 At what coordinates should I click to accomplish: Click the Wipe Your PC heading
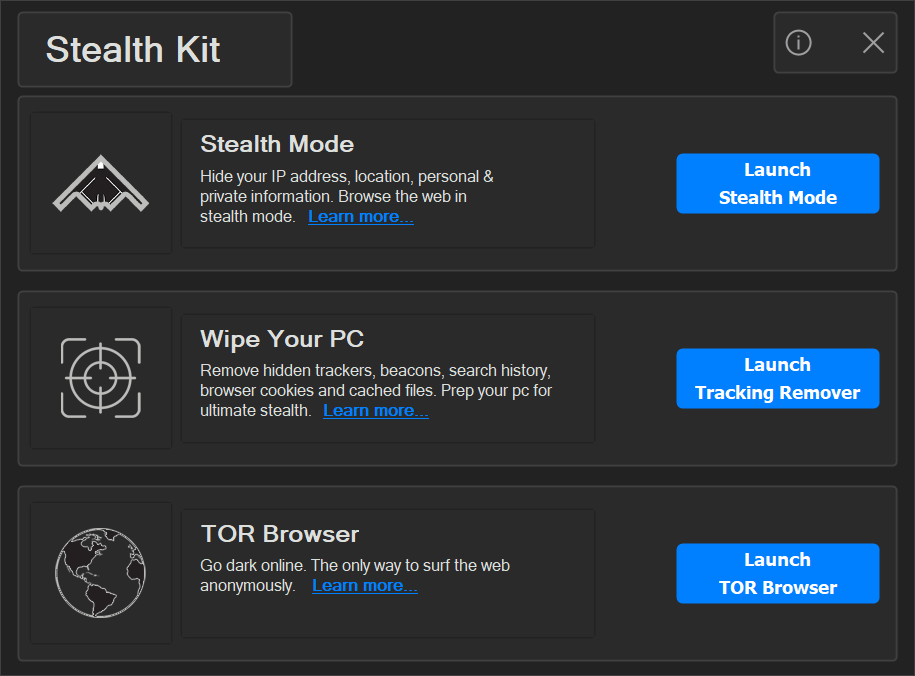tap(282, 339)
